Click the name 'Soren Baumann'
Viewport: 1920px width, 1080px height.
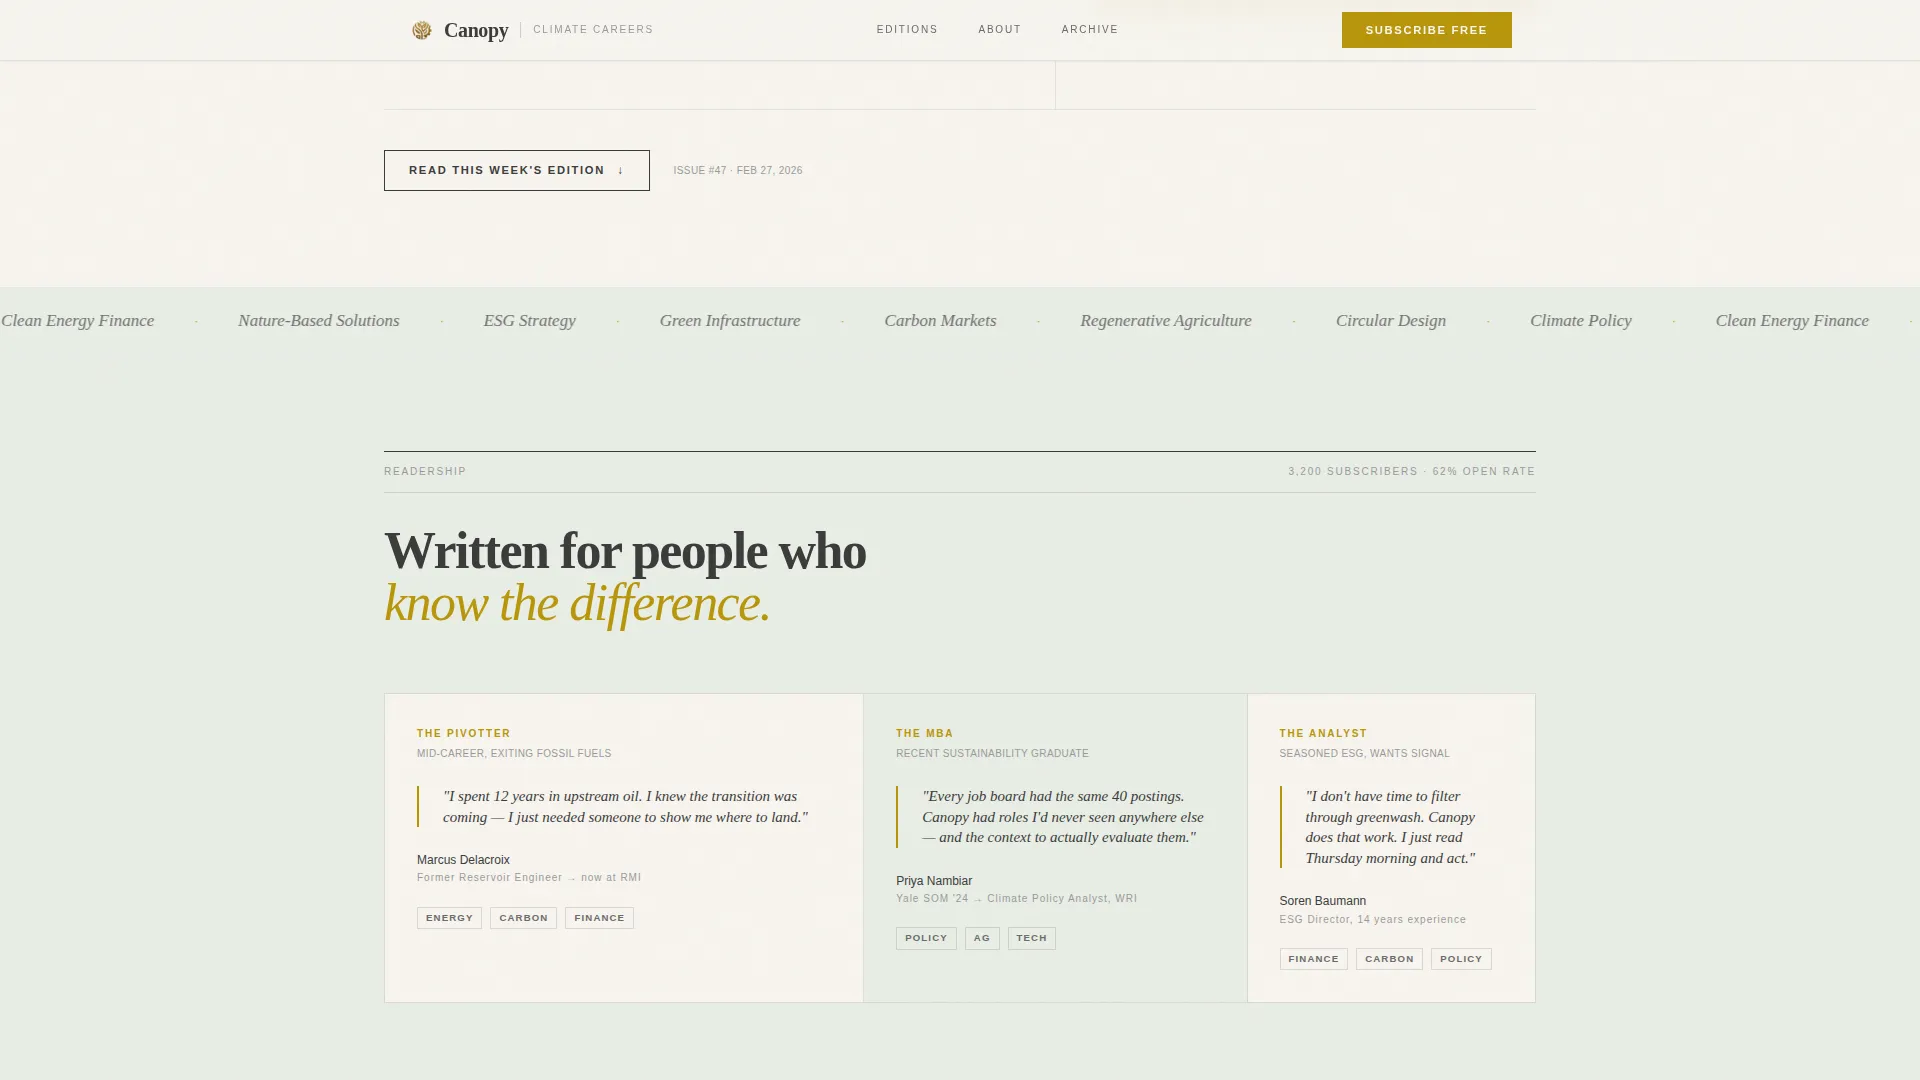(x=1322, y=901)
